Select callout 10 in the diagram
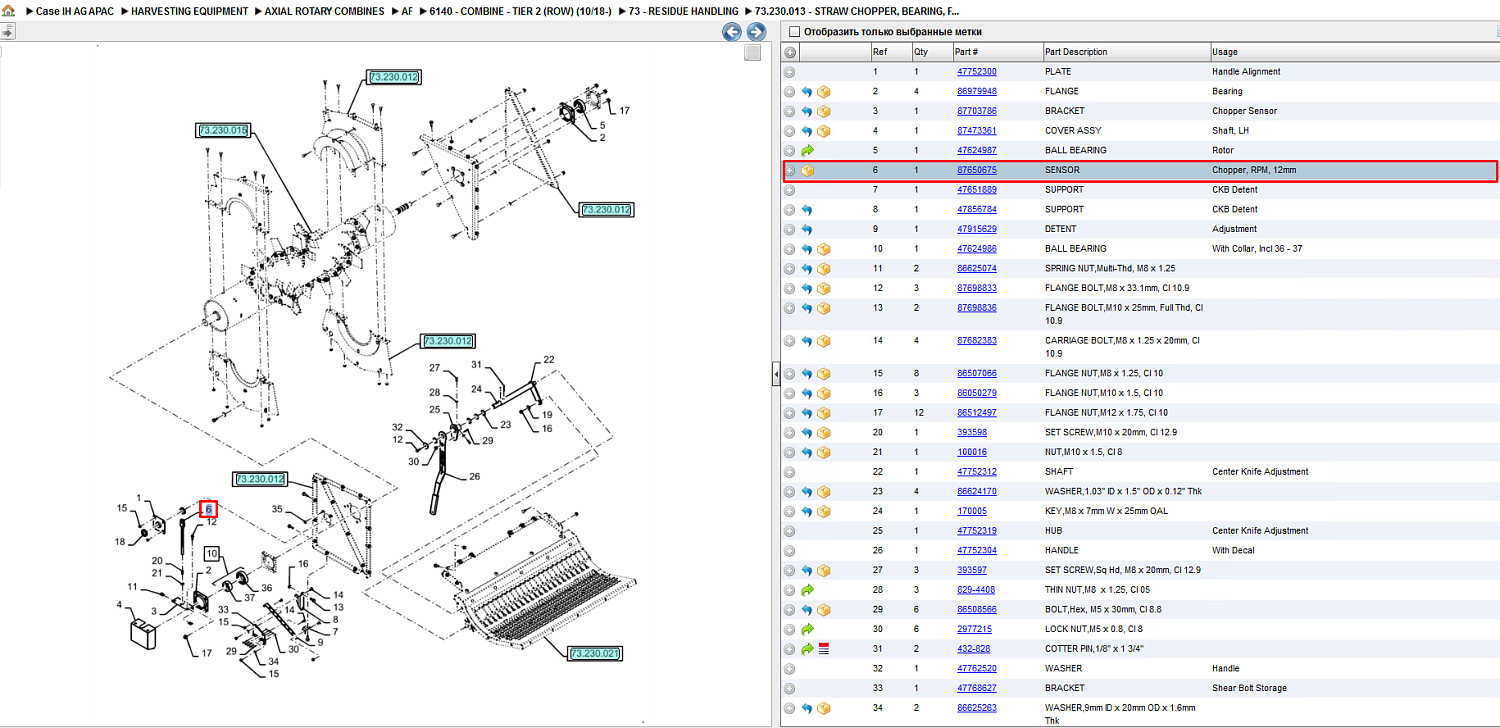 [211, 553]
